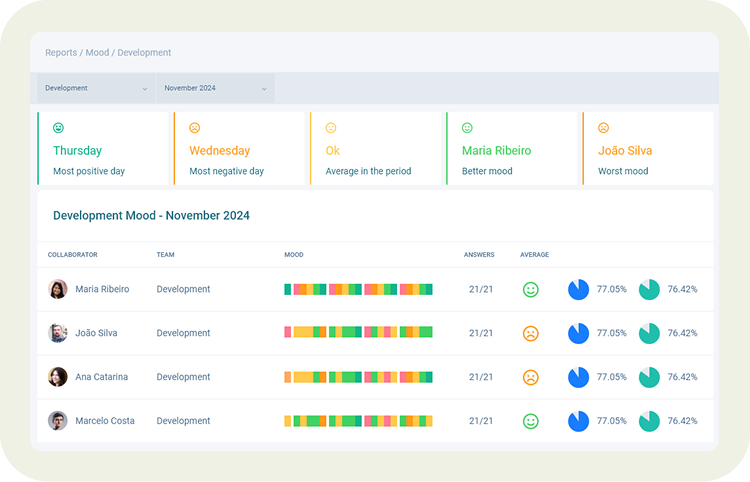
Task: Open the Development team dropdown
Action: [x=96, y=88]
